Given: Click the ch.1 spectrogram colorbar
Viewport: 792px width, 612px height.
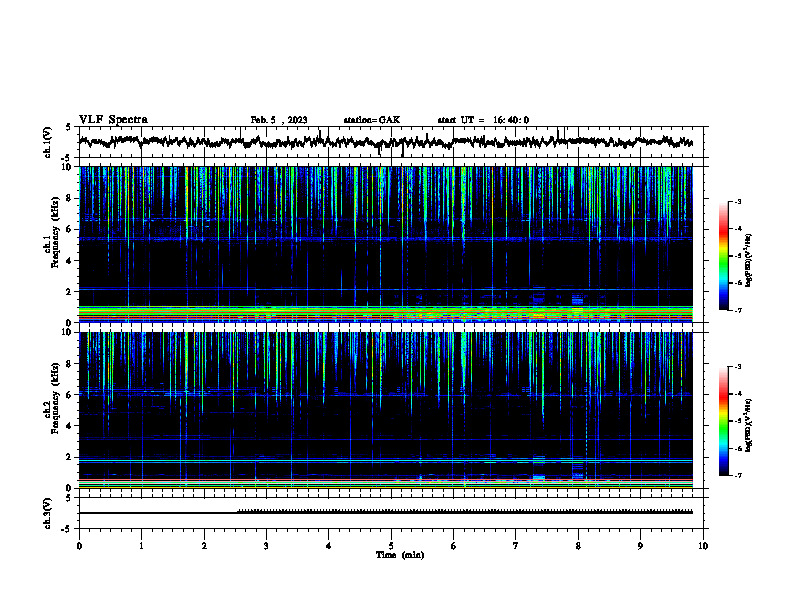Looking at the screenshot, I should point(724,256).
